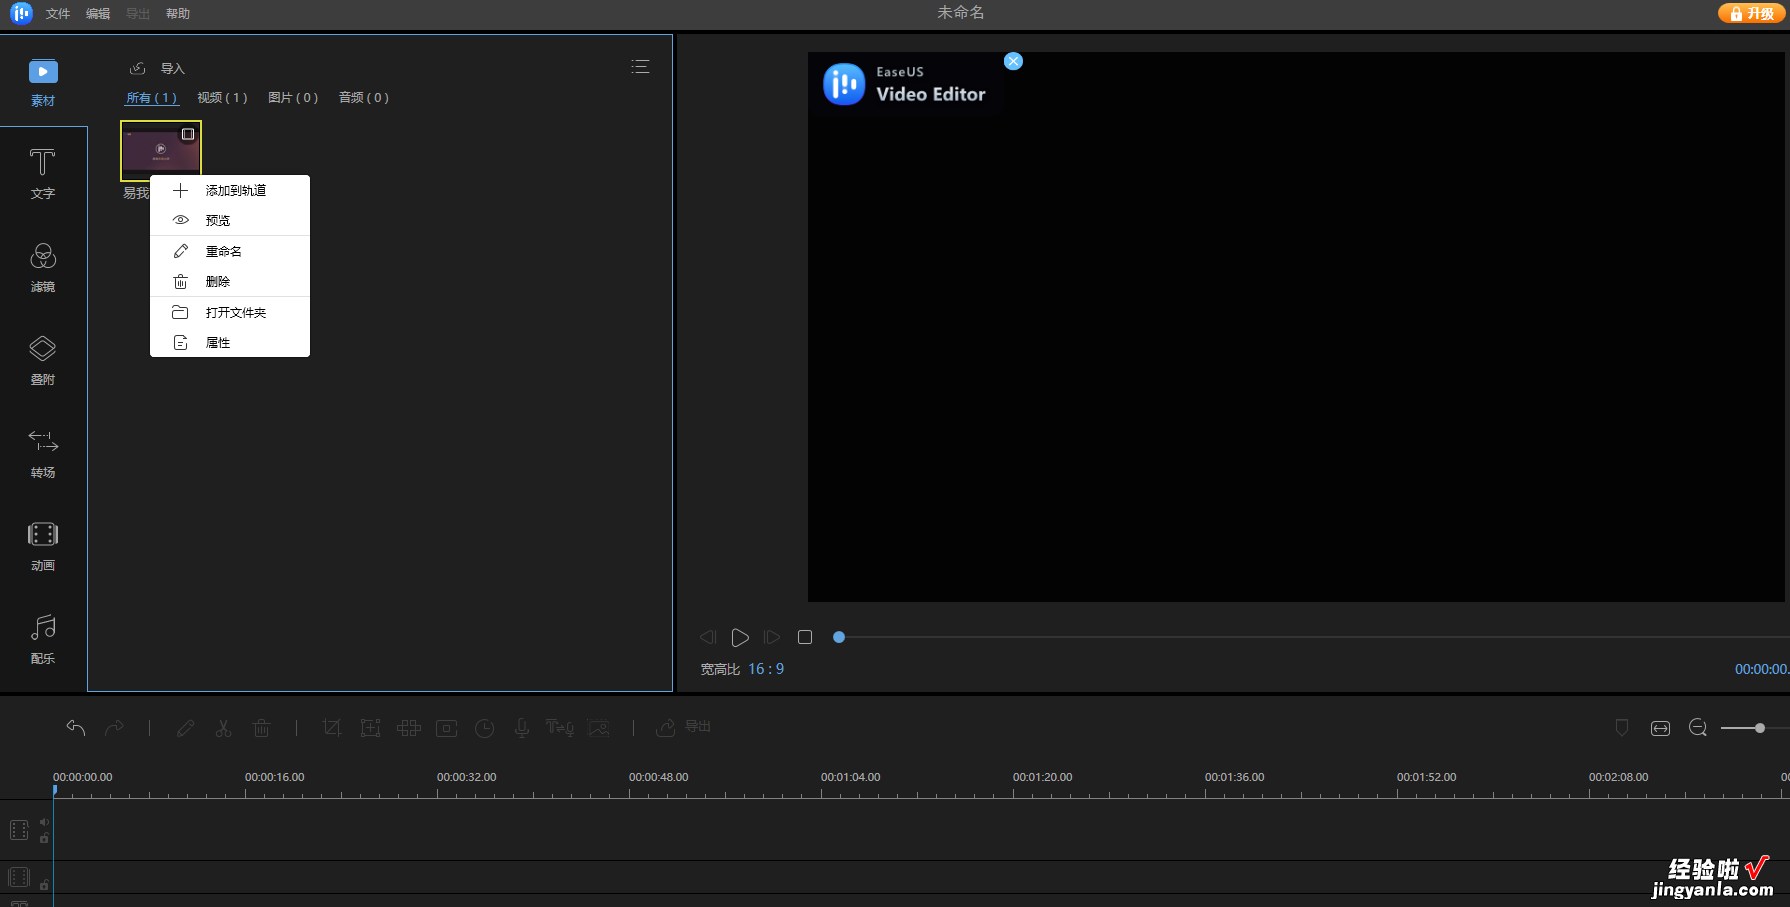Open the 转场 transitions panel
The height and width of the screenshot is (907, 1790).
pyautogui.click(x=43, y=453)
